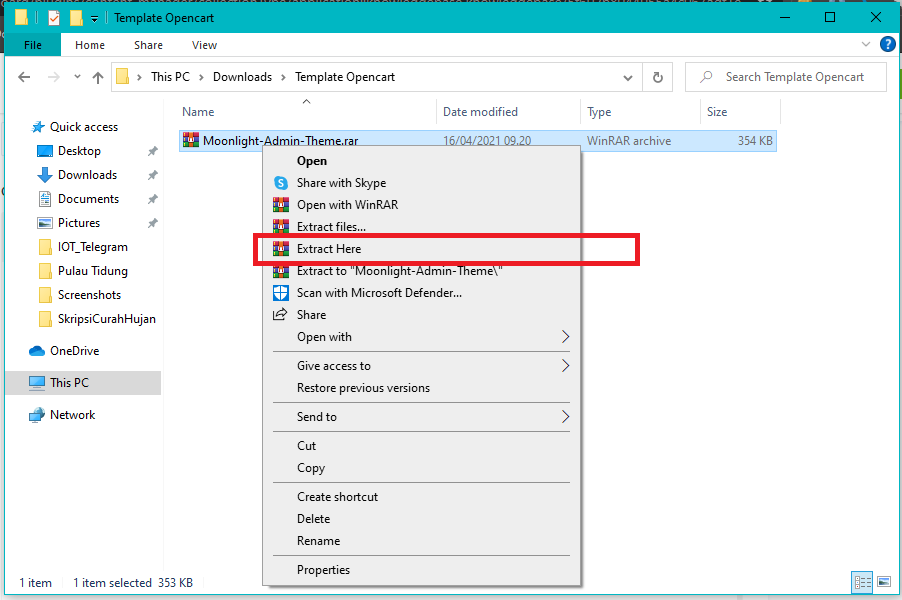Viewport: 902px width, 600px height.
Task: Click the Share icon in context menu
Action: click(x=281, y=315)
